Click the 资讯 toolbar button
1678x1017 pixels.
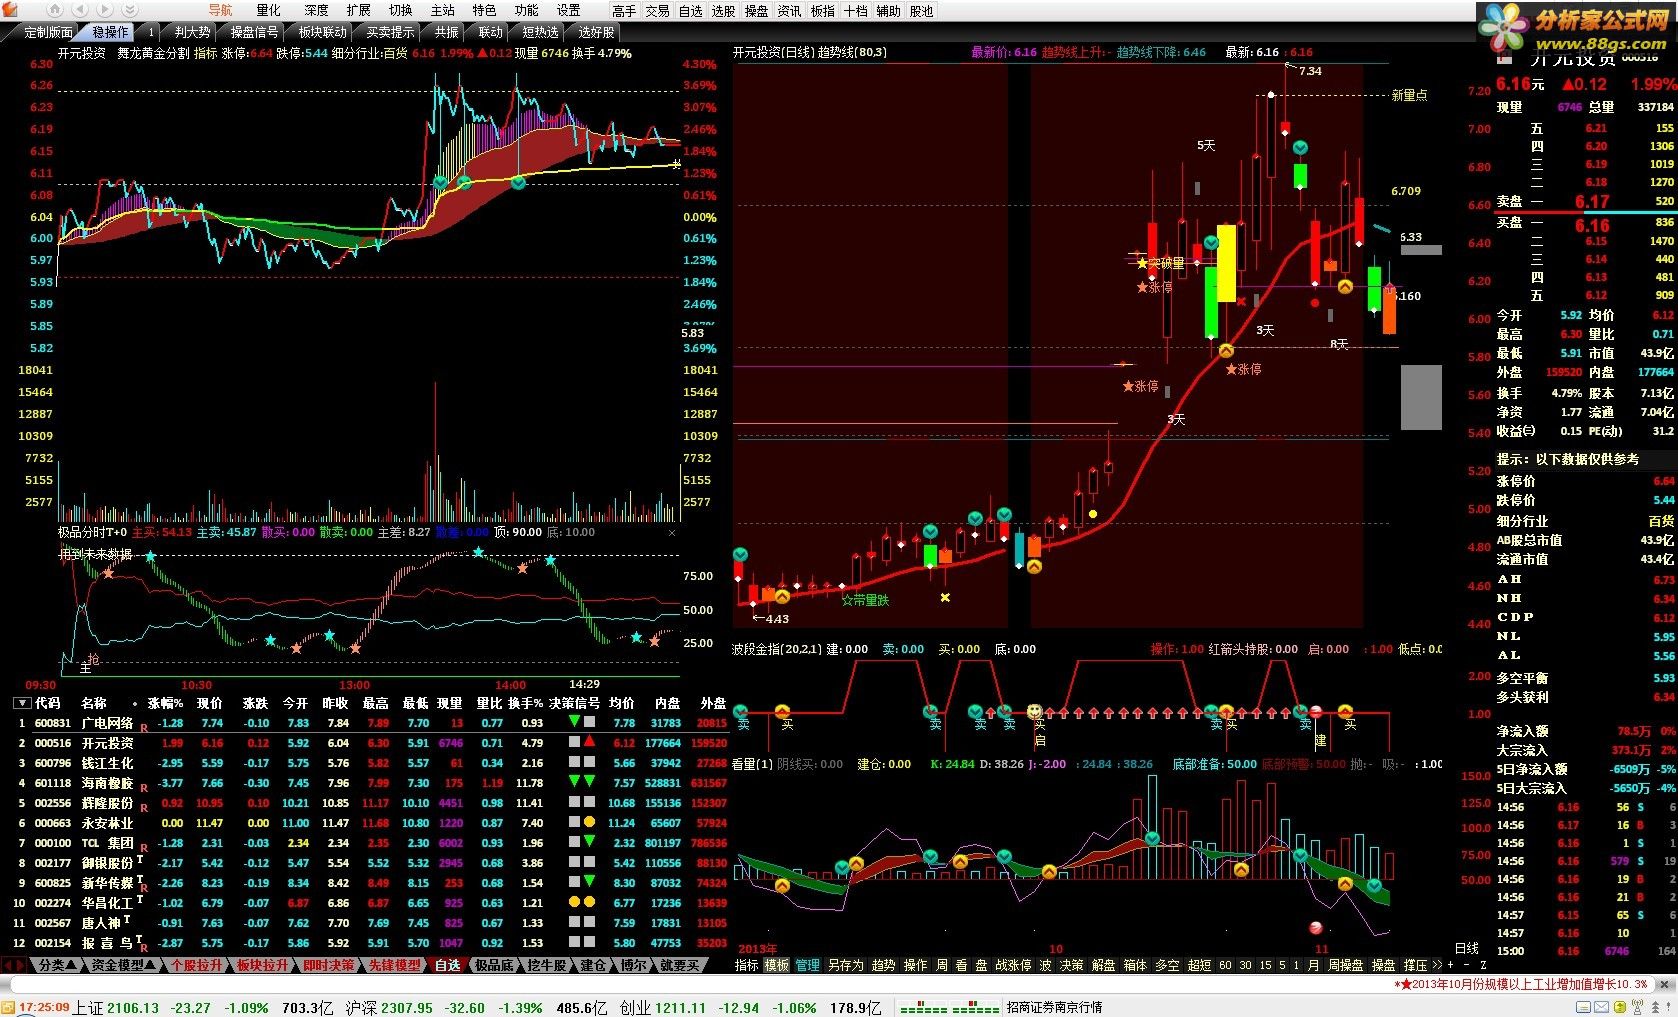click(x=790, y=11)
